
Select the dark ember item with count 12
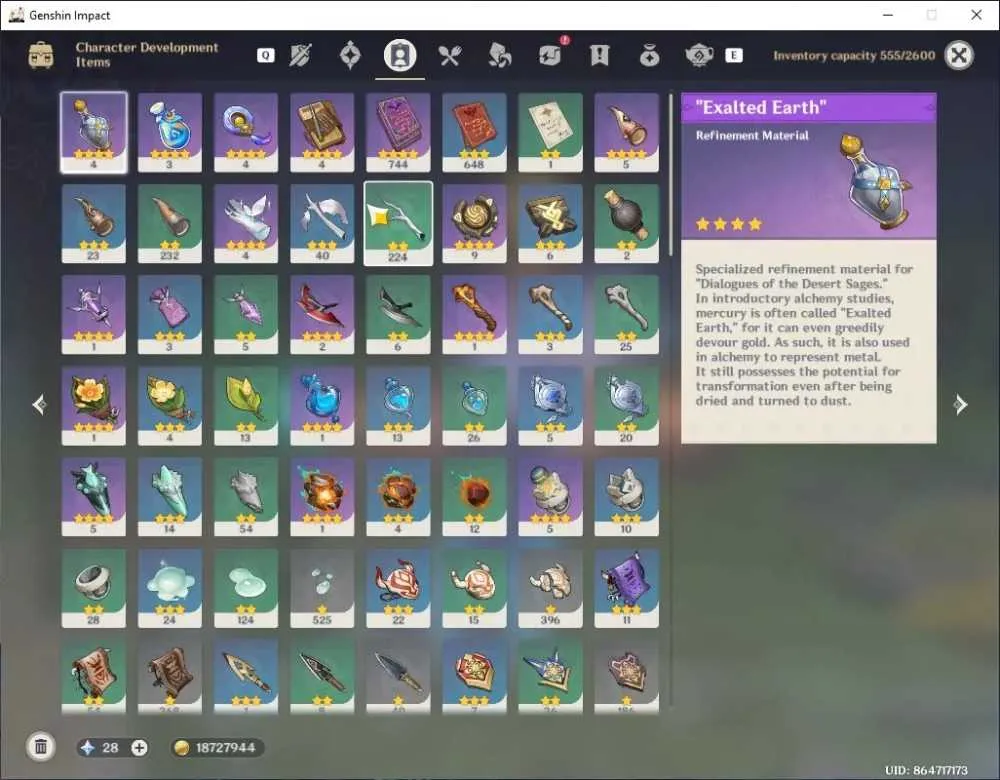coord(474,497)
